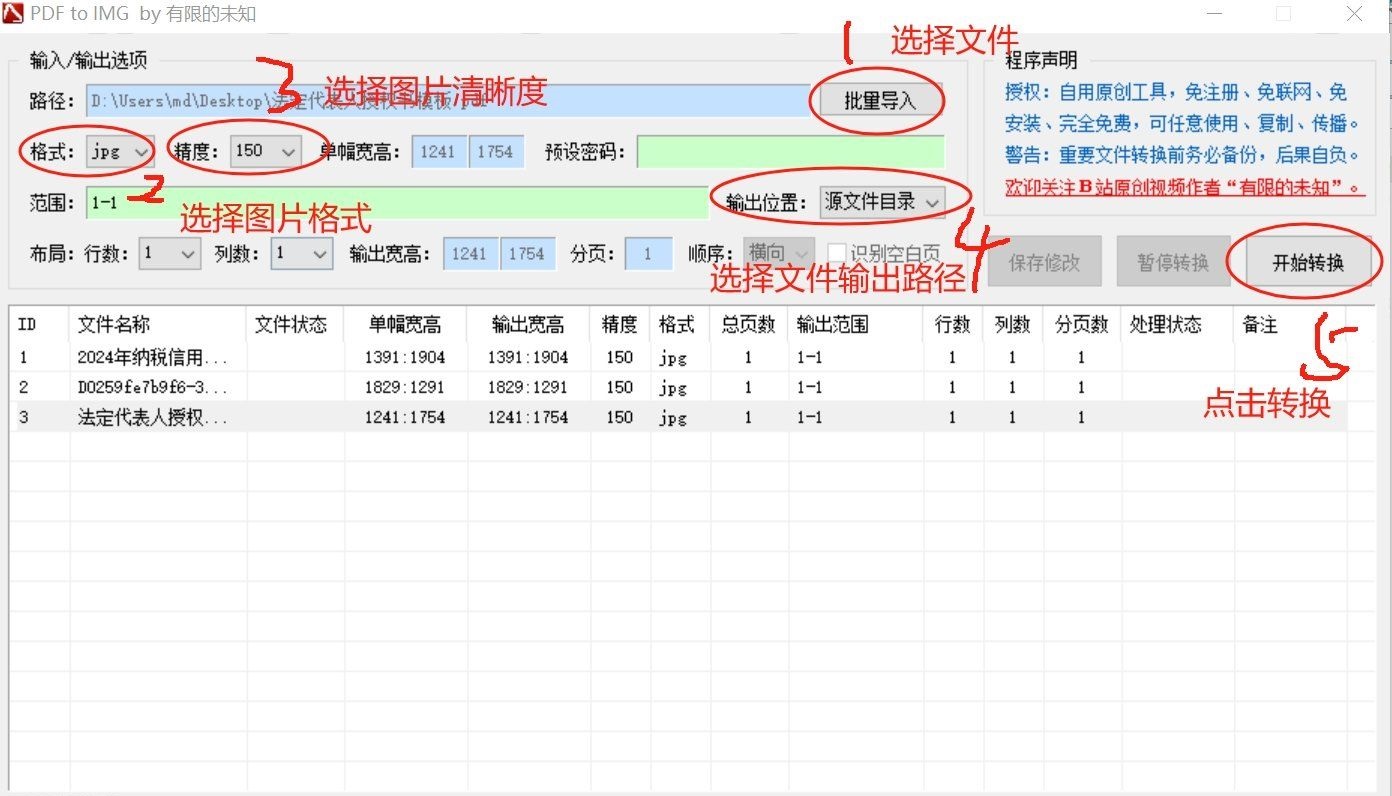This screenshot has height=796, width=1392.
Task: Open the B站 有限的未知 follow link
Action: tap(1184, 187)
